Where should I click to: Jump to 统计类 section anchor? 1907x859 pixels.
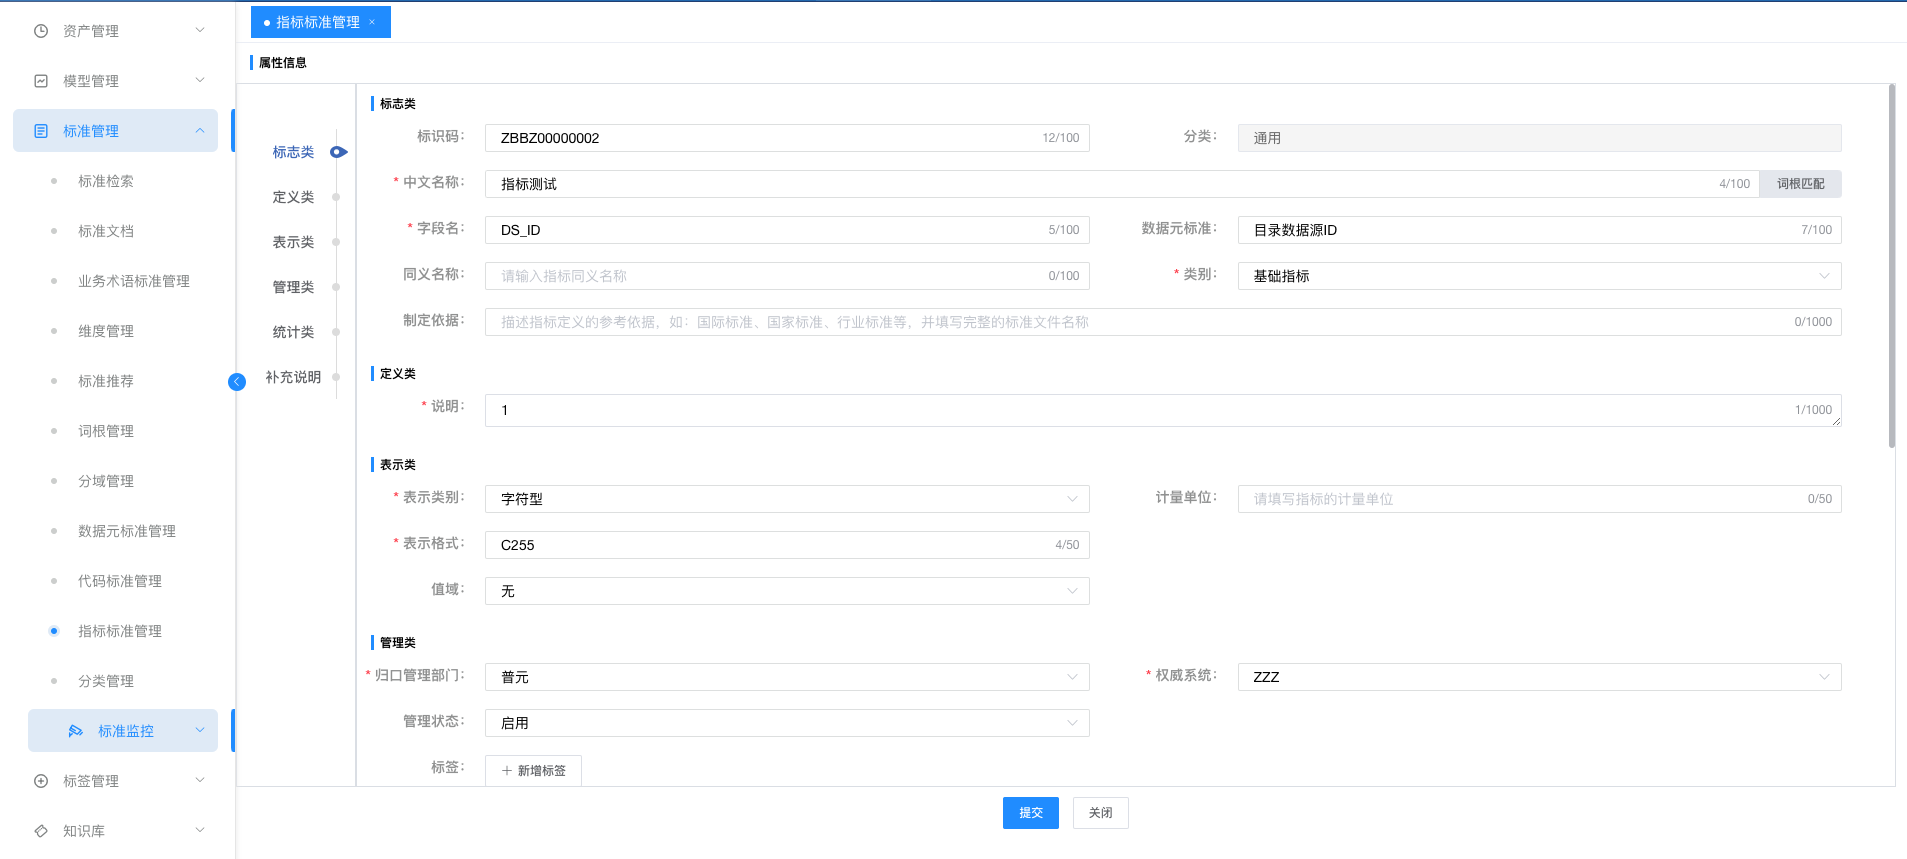pyautogui.click(x=293, y=332)
